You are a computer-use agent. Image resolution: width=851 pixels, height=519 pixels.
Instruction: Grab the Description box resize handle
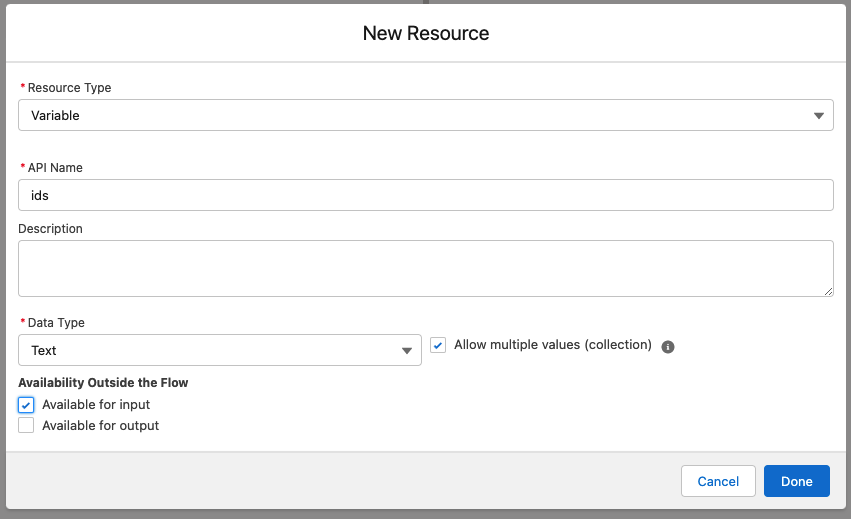[x=828, y=291]
